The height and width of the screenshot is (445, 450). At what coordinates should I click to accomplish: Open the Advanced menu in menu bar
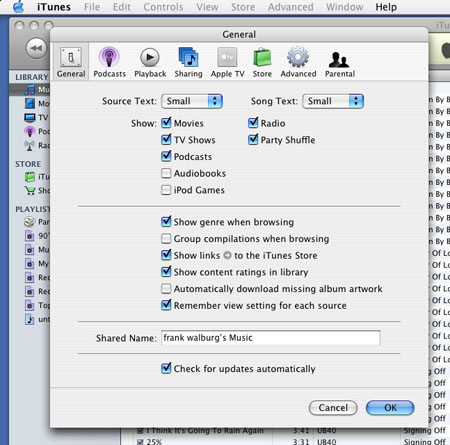tap(291, 7)
